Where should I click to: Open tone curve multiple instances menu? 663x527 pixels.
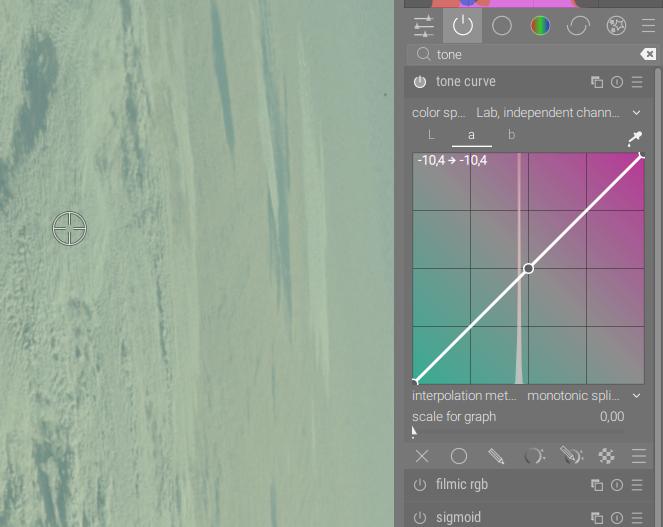tap(597, 82)
